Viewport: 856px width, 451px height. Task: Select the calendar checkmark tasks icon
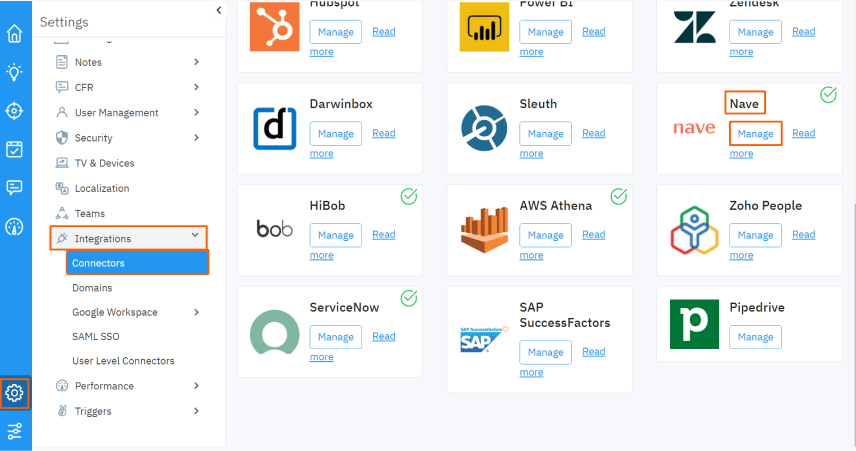pyautogui.click(x=15, y=149)
